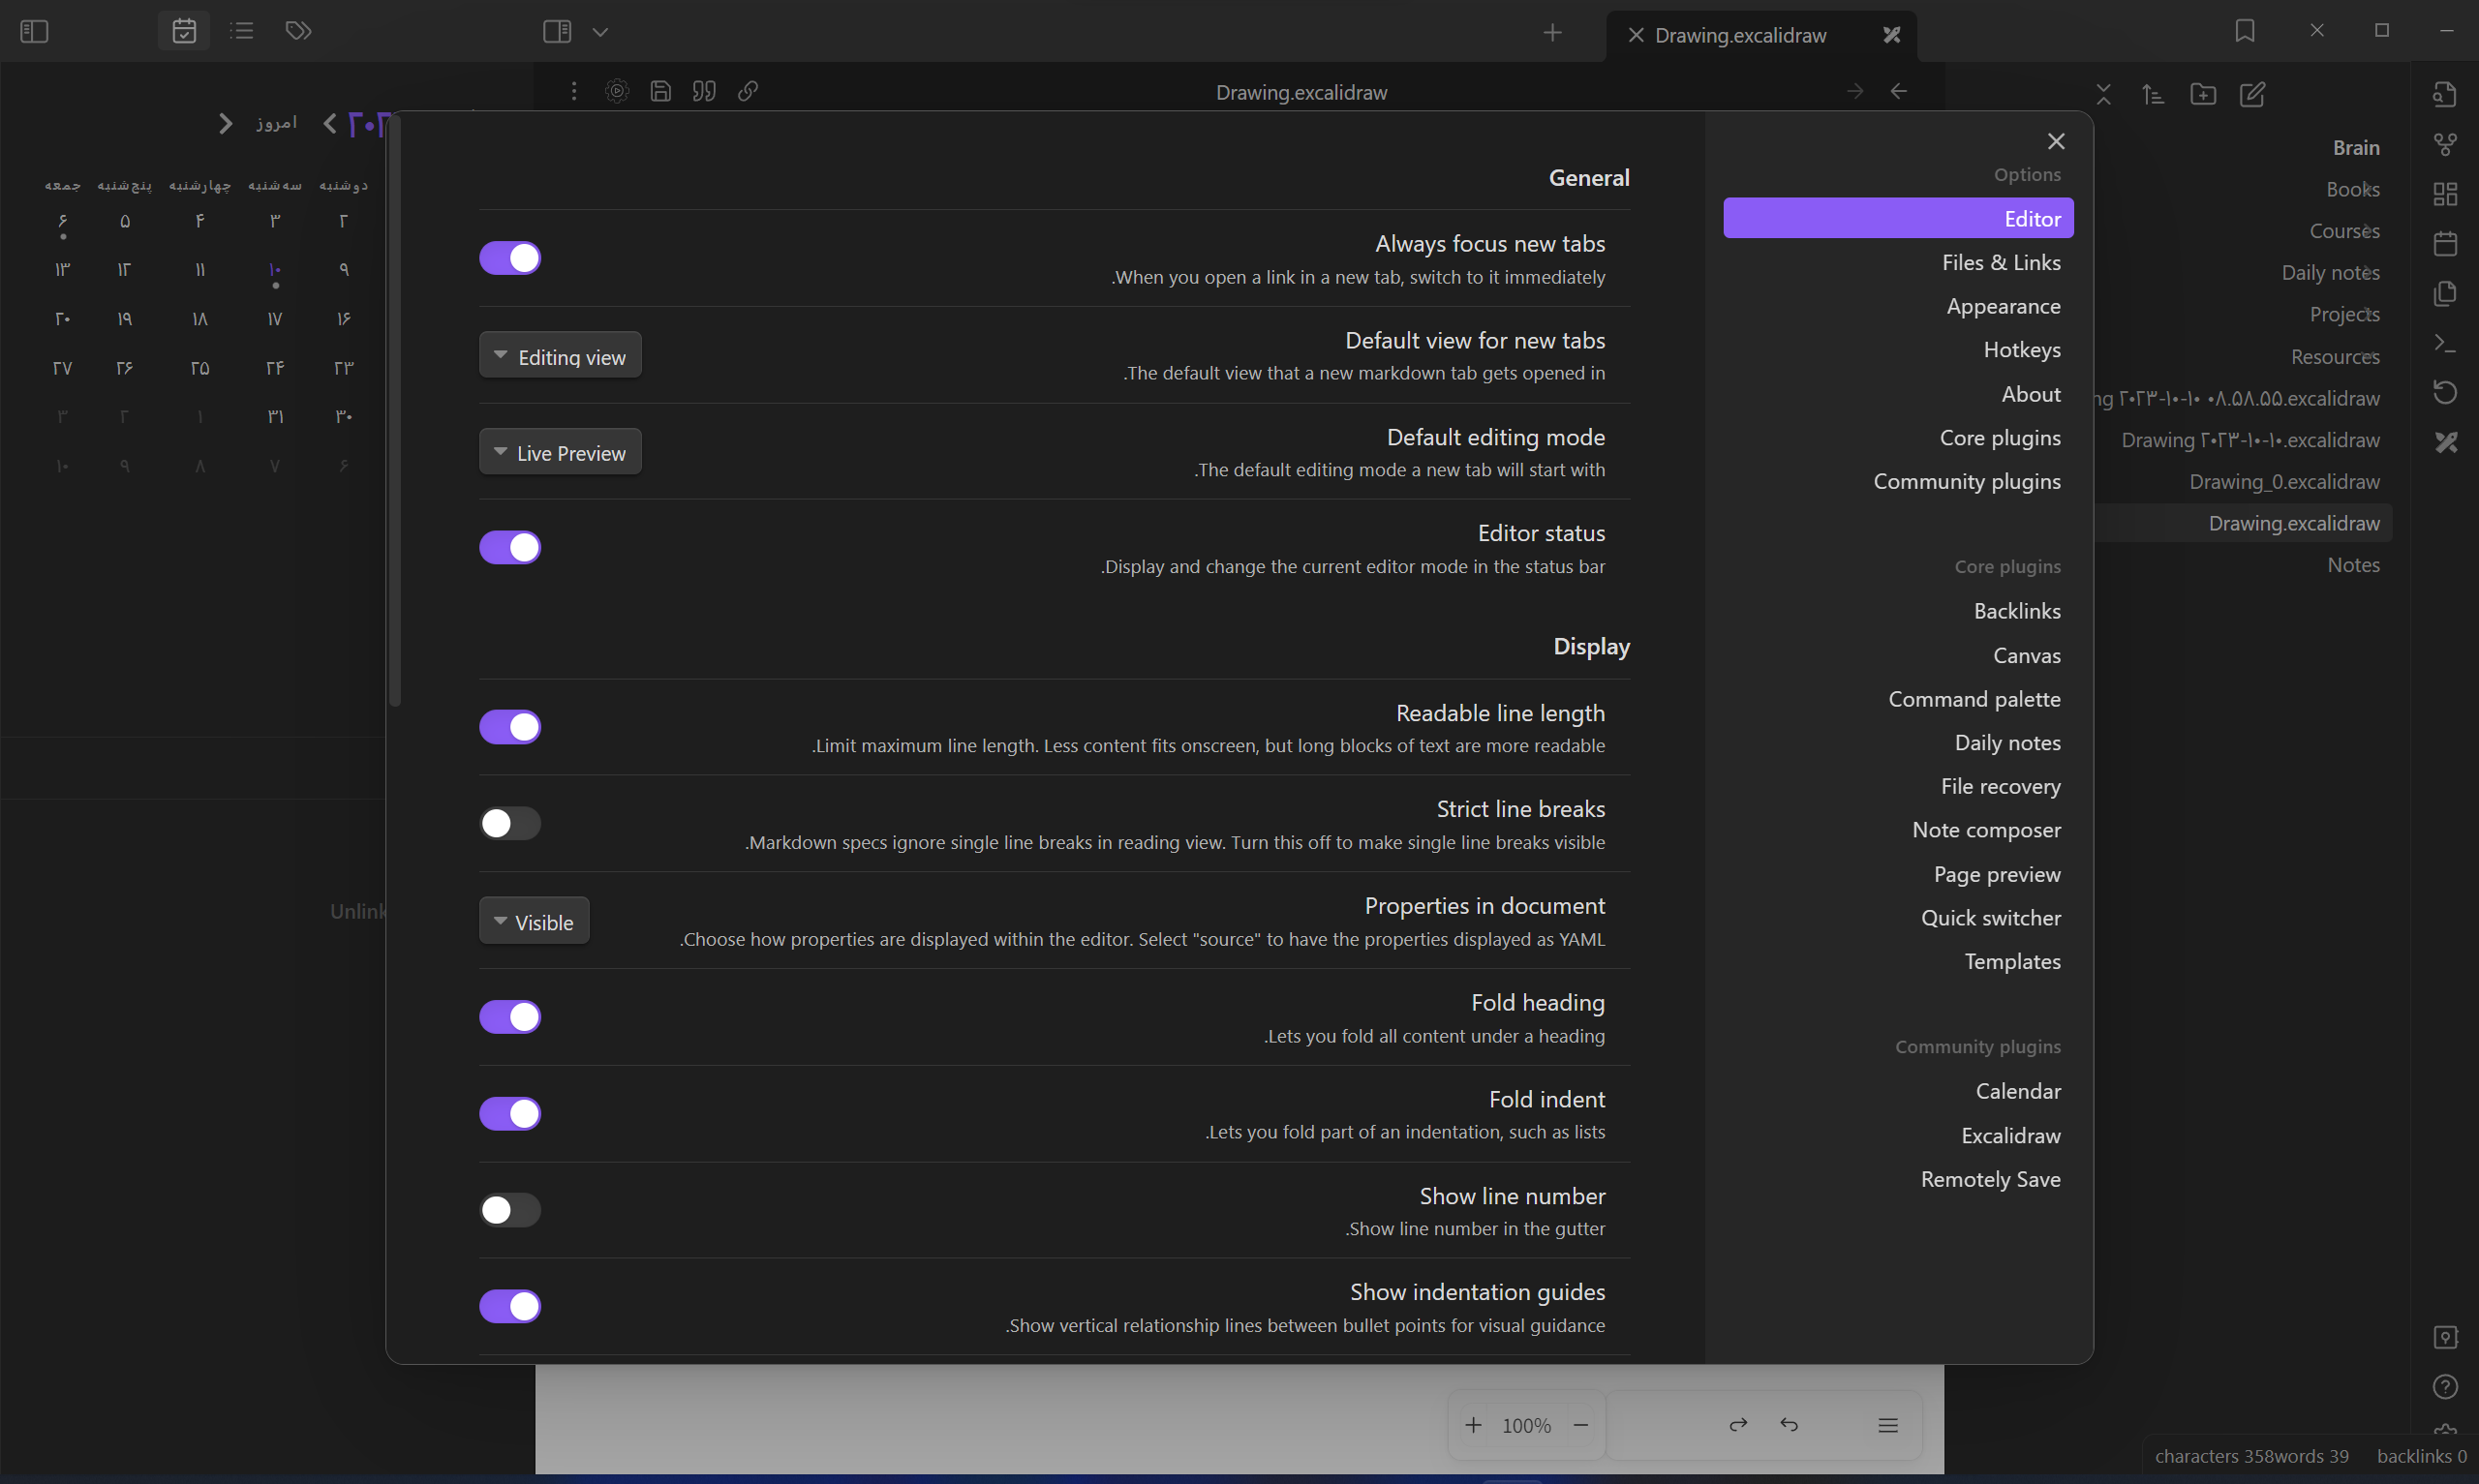
Task: Click امروز to jump to today in the calendar
Action: pos(277,122)
